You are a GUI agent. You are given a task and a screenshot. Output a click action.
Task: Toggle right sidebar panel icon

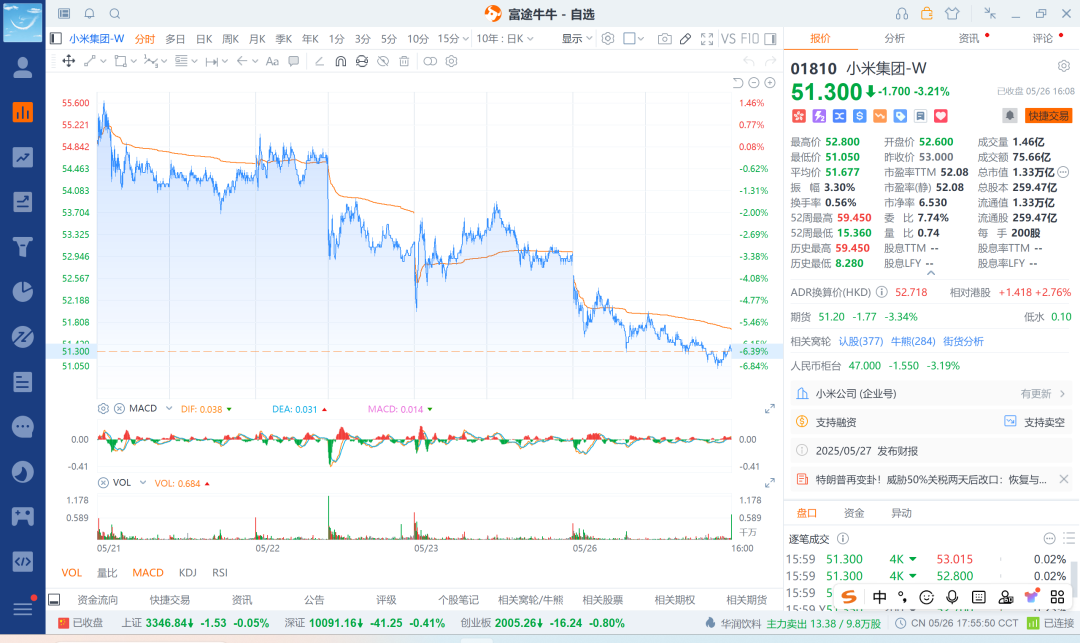pyautogui.click(x=770, y=39)
